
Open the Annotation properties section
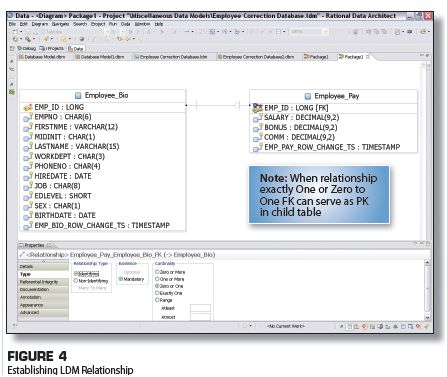[43, 297]
